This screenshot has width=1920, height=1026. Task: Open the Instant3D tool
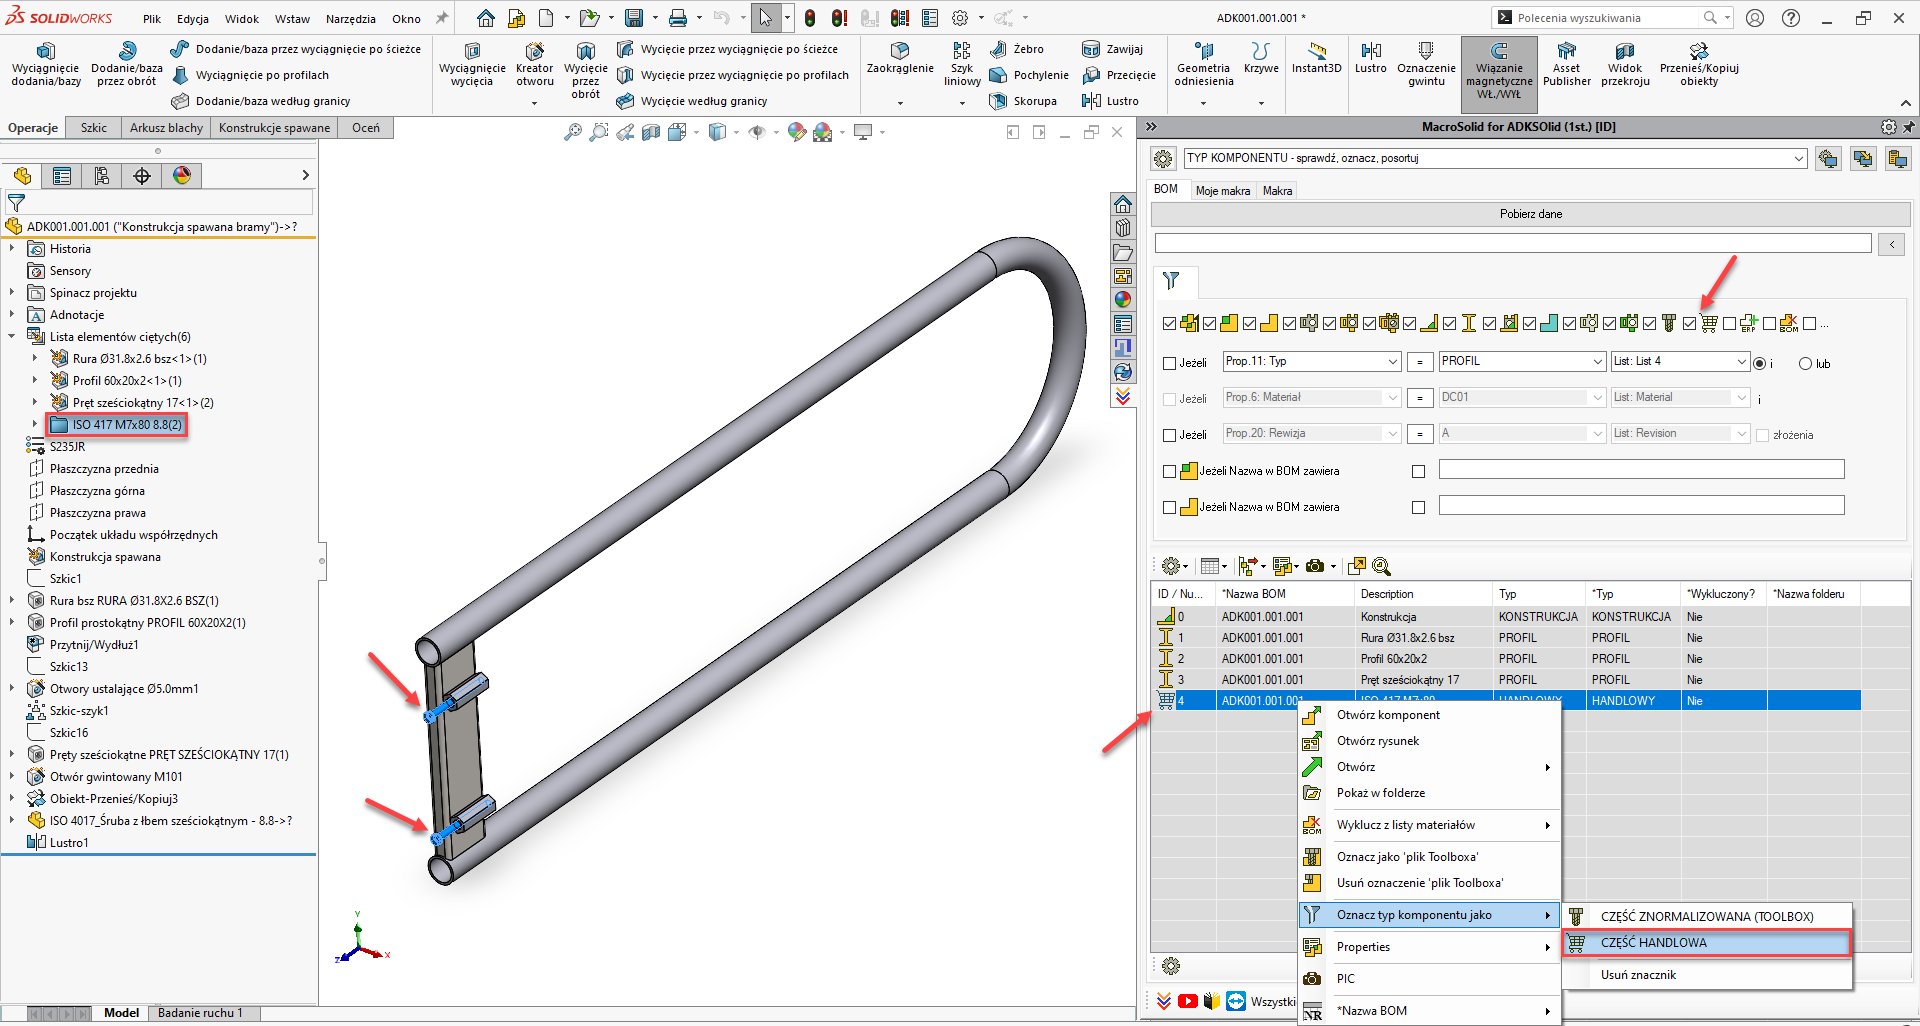point(1316,52)
